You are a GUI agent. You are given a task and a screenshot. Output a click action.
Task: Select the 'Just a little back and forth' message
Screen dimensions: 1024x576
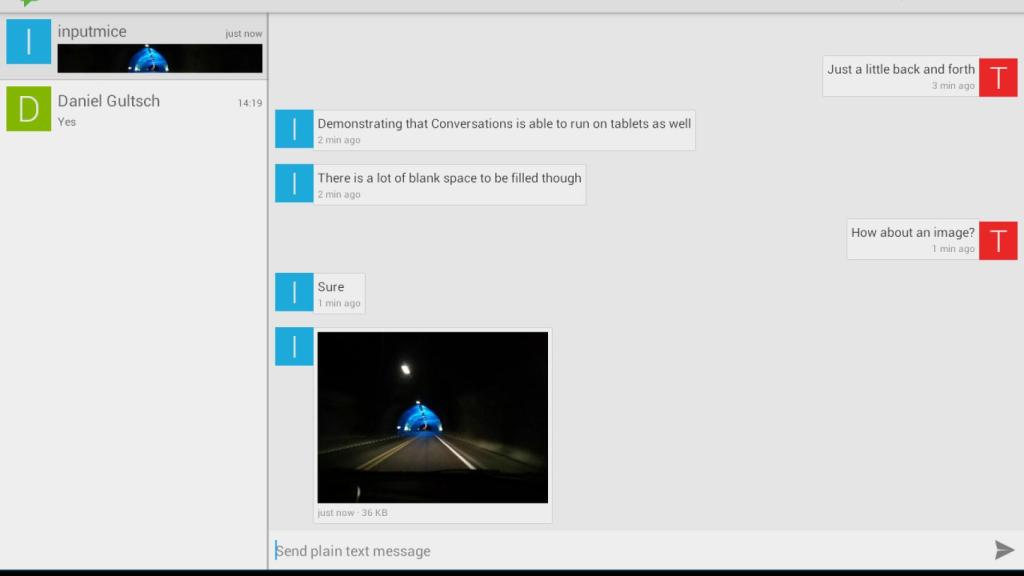click(x=900, y=76)
